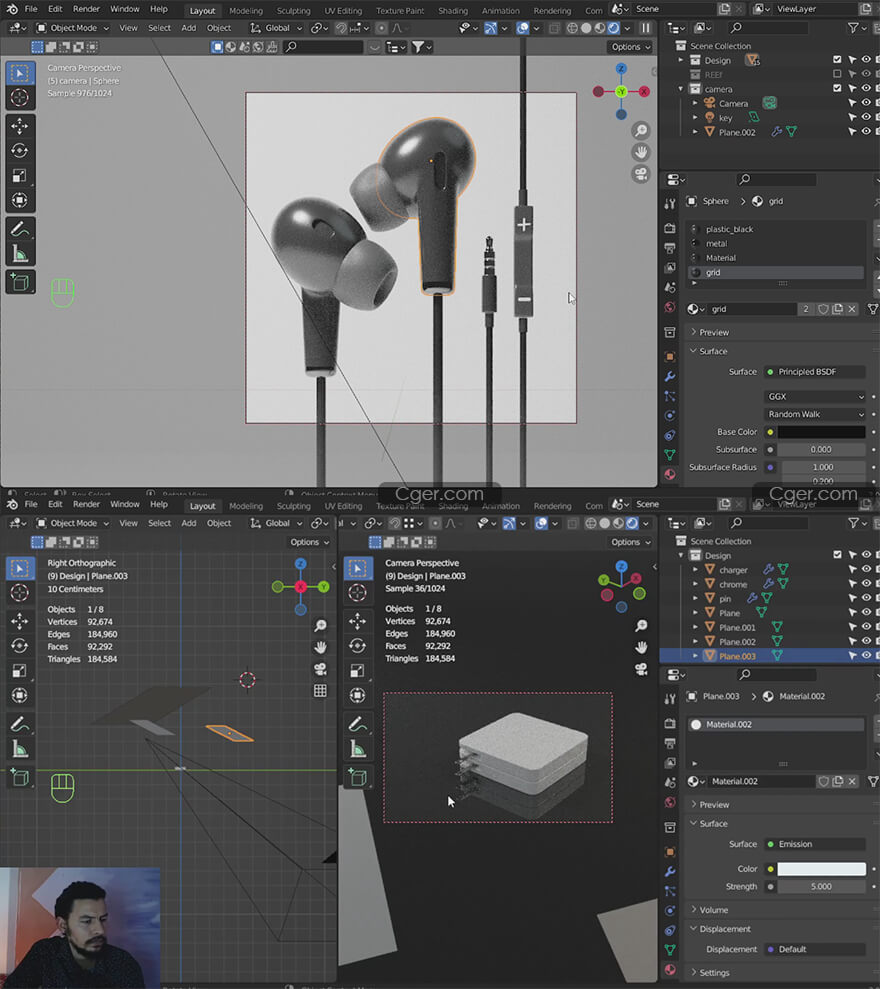Click the Emission surface shader button
880x989 pixels.
pos(814,844)
